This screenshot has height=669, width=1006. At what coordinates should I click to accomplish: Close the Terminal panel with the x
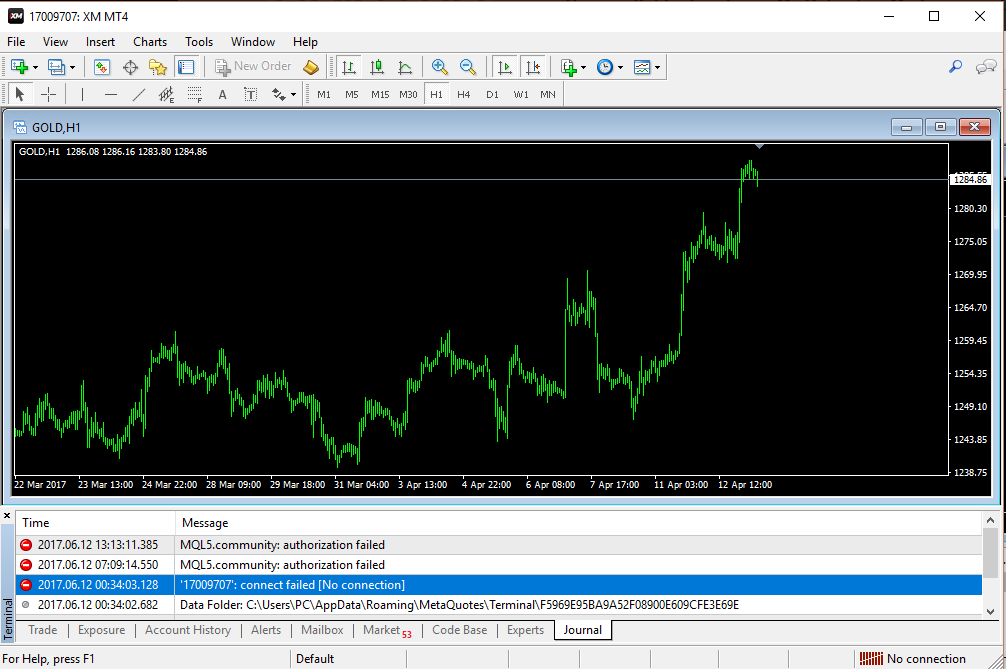[x=7, y=516]
